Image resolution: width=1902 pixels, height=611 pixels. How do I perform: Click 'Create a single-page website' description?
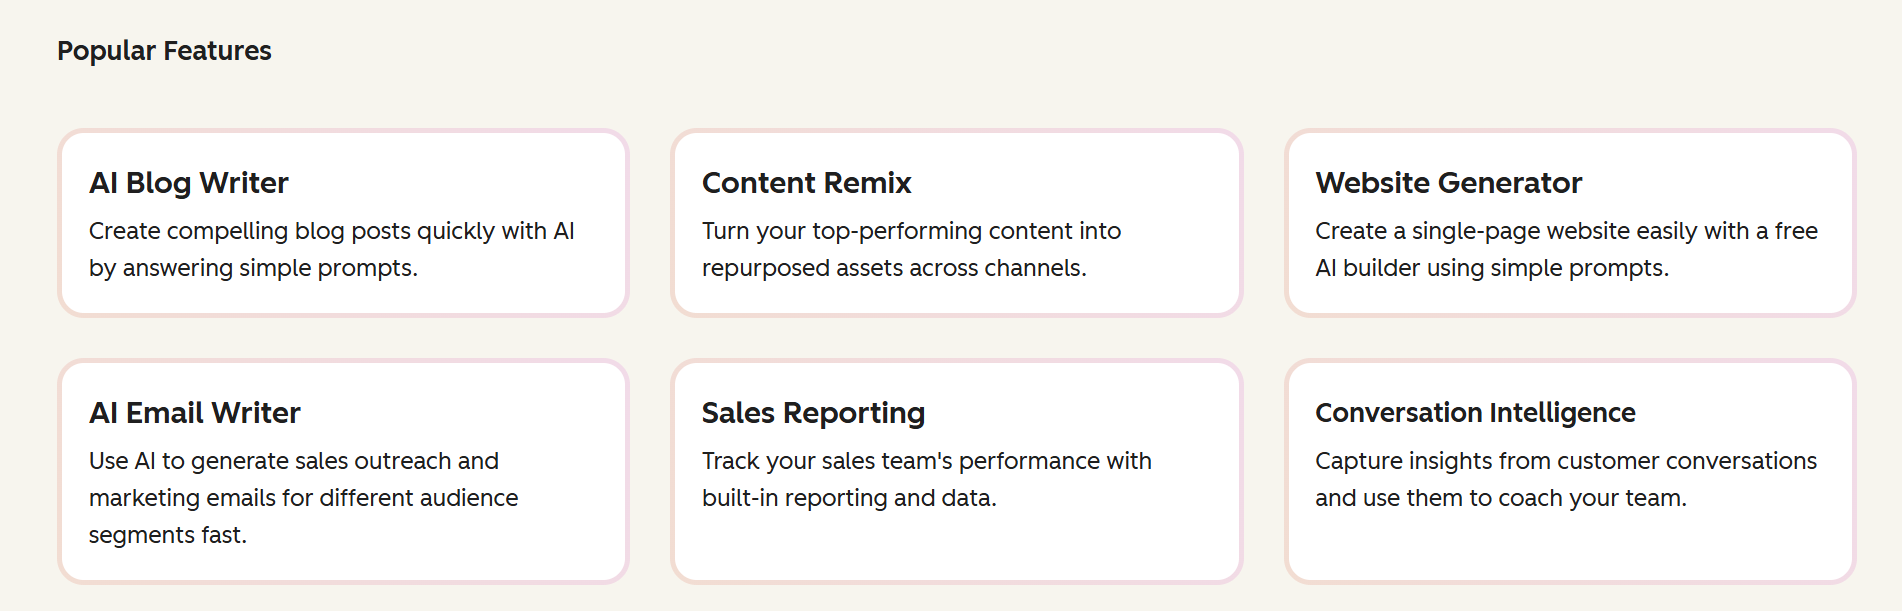pos(1566,249)
